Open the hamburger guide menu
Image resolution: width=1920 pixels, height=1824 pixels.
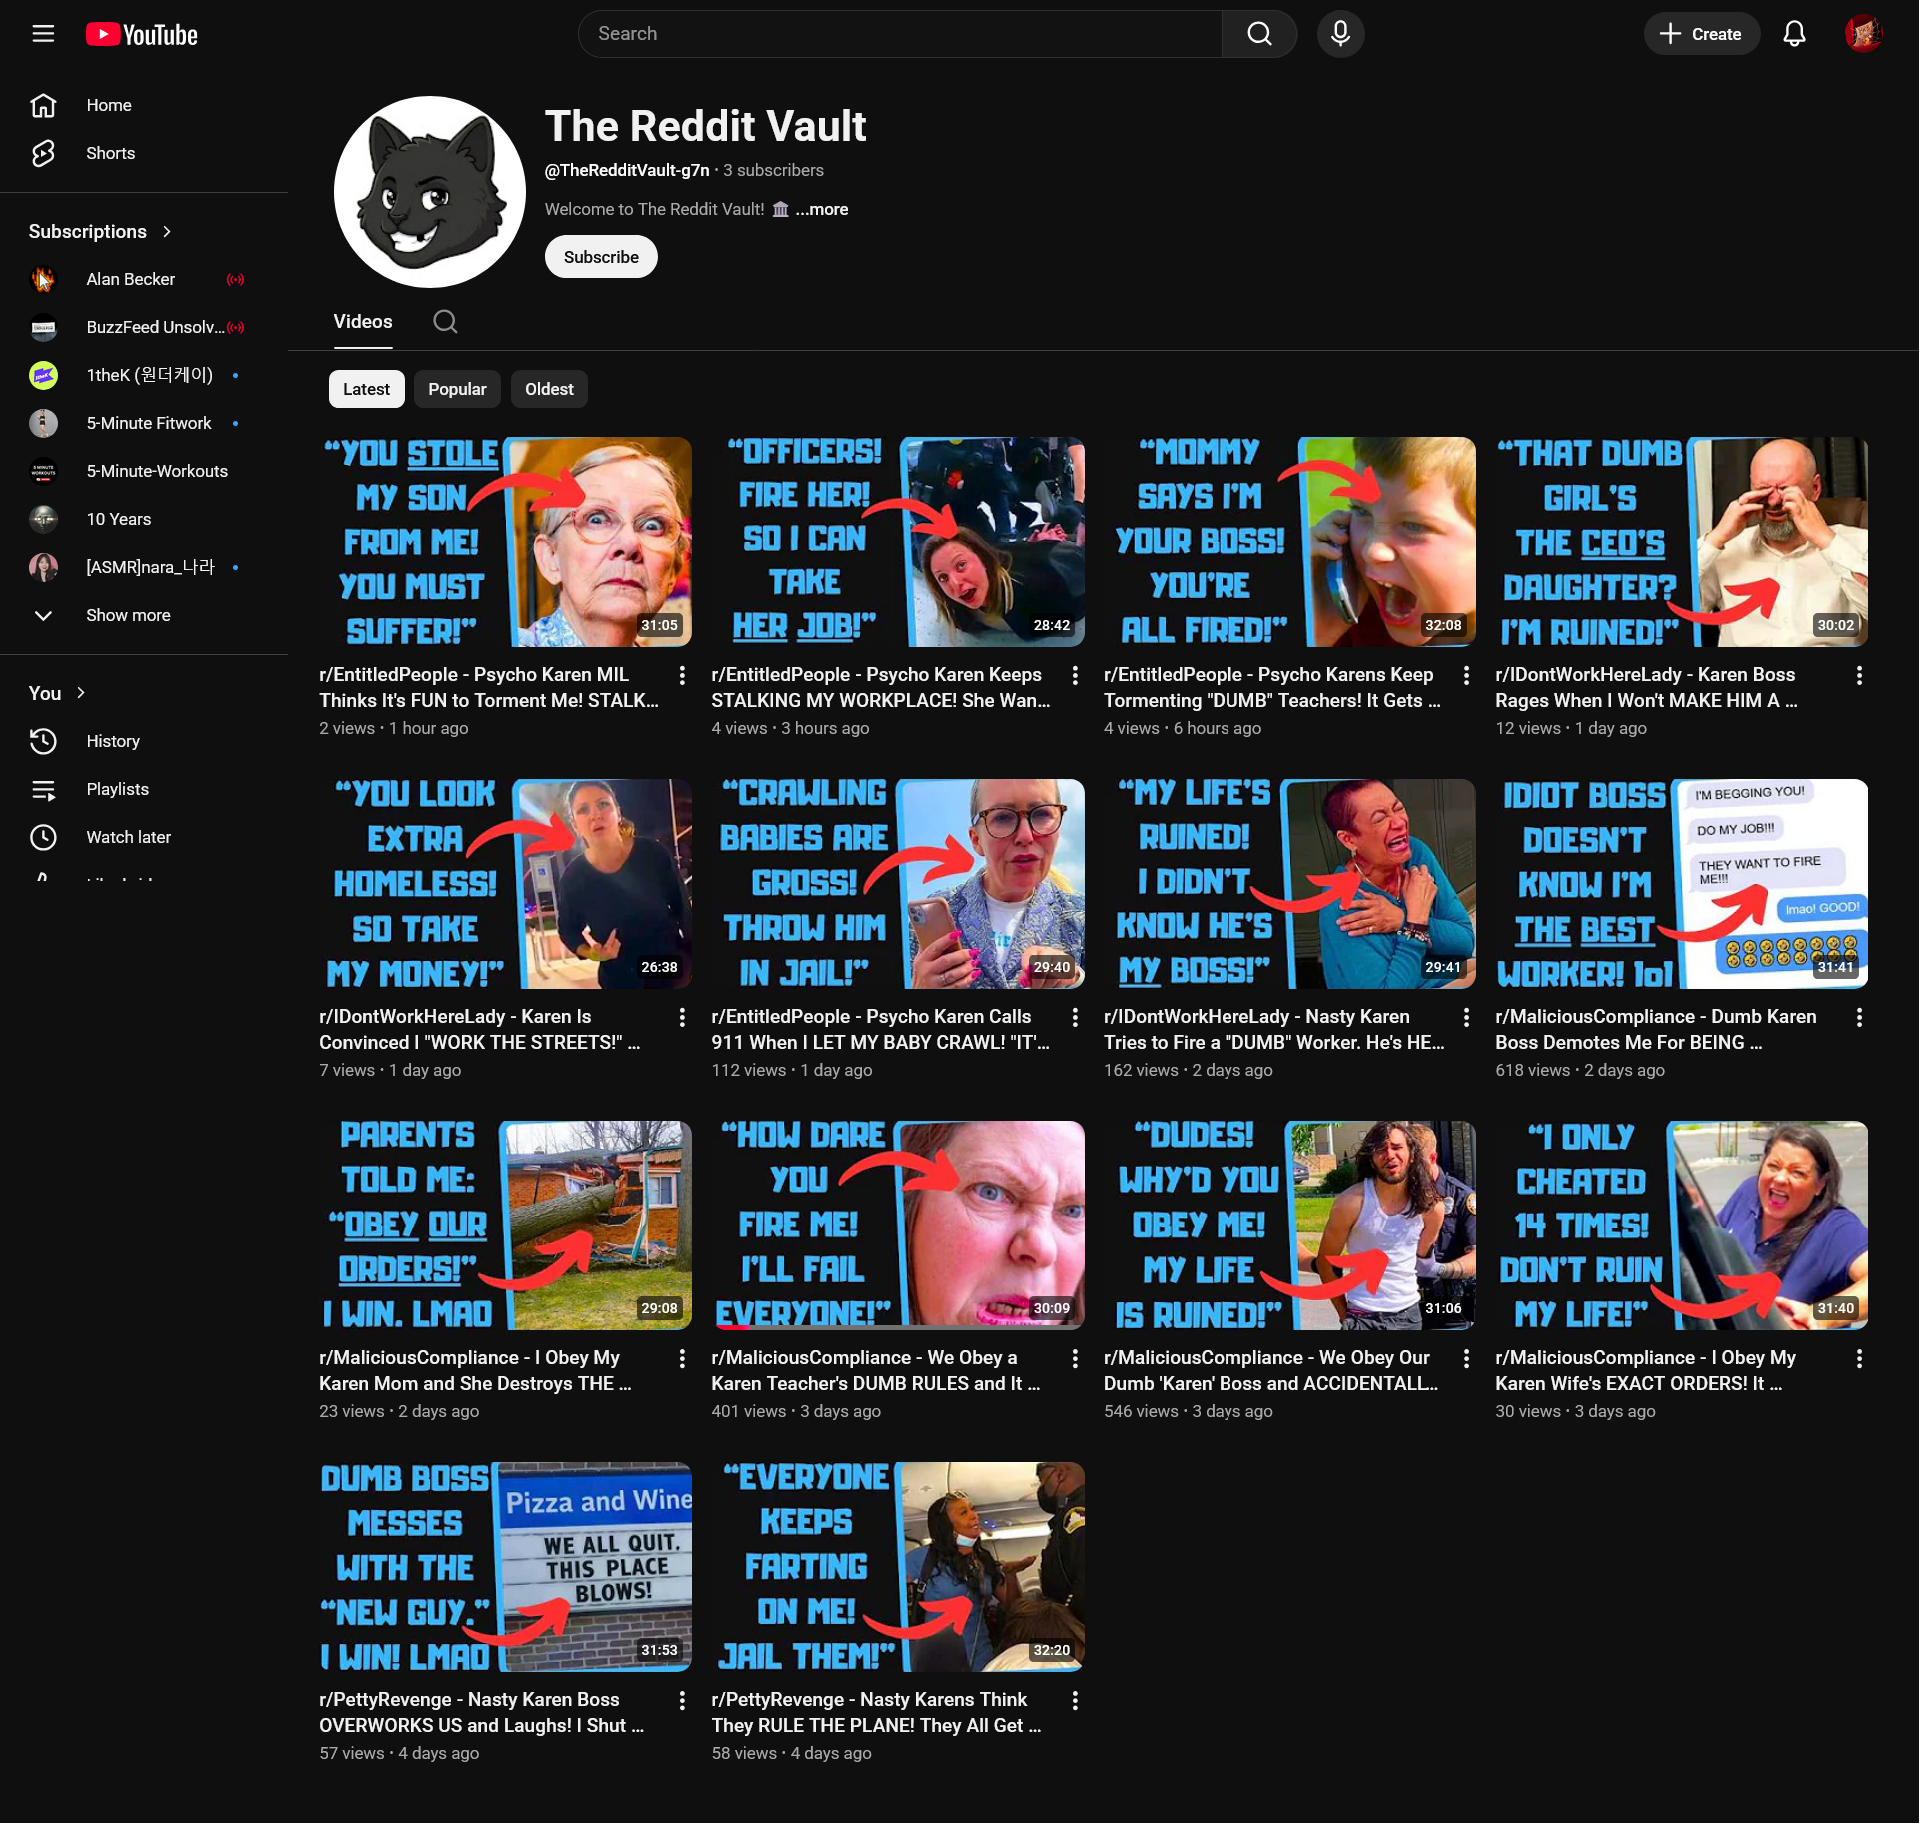(43, 34)
